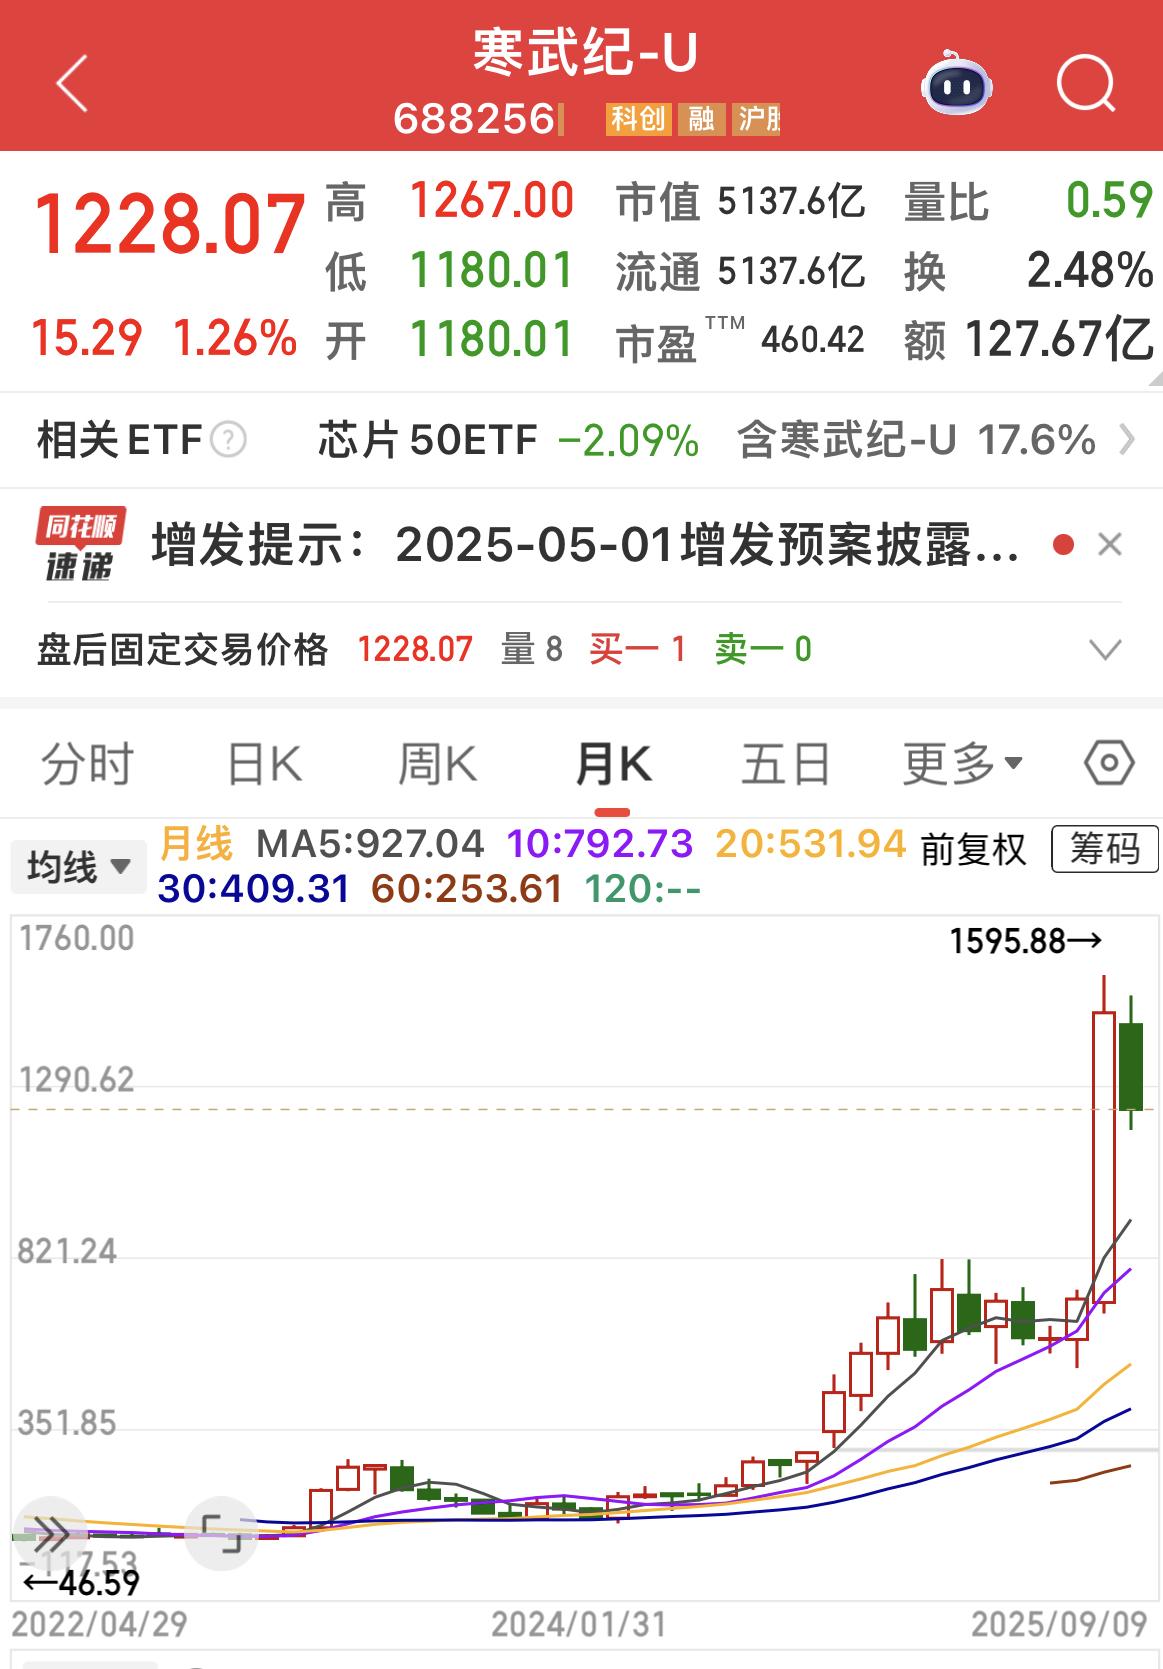The height and width of the screenshot is (1669, 1163).
Task: Open the 更多 chart period dropdown
Action: [x=962, y=765]
